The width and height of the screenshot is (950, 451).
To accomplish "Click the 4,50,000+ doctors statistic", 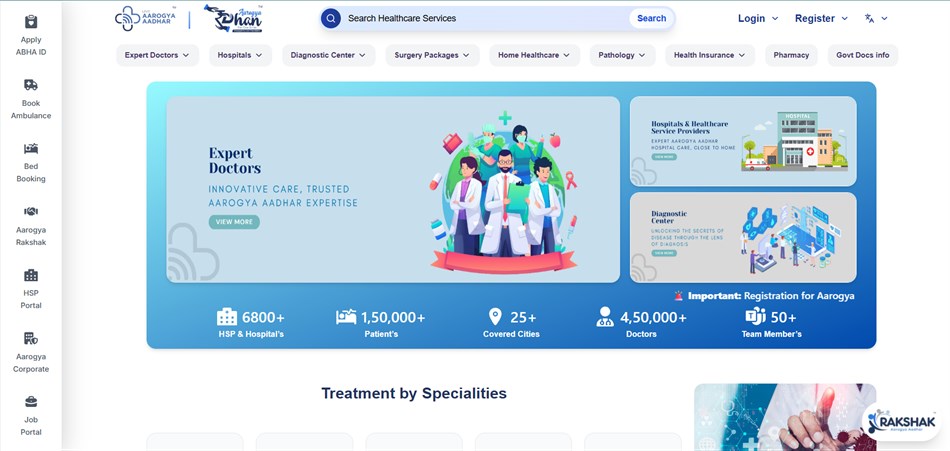I will tap(653, 317).
